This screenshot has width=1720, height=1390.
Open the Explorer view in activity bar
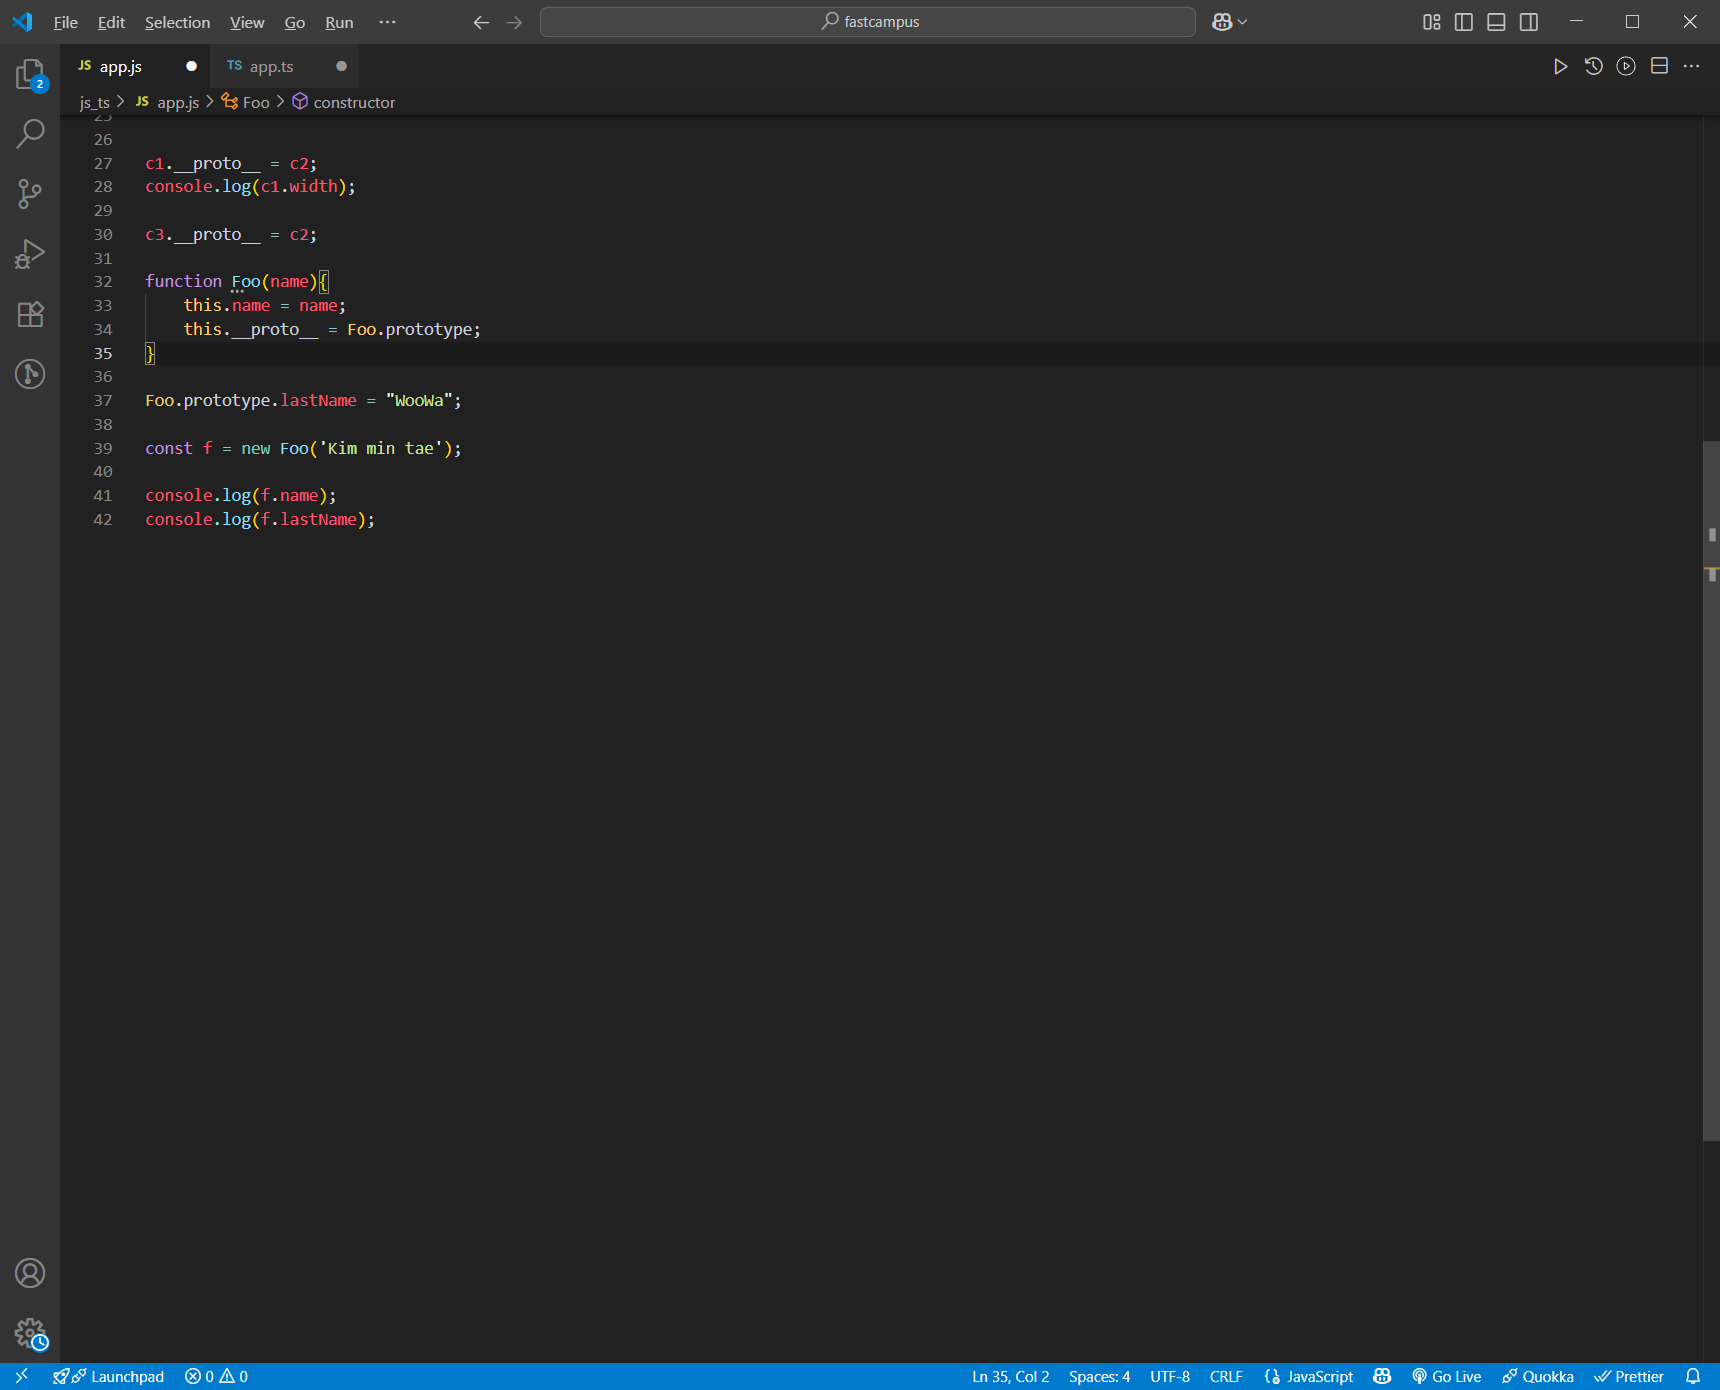[30, 75]
